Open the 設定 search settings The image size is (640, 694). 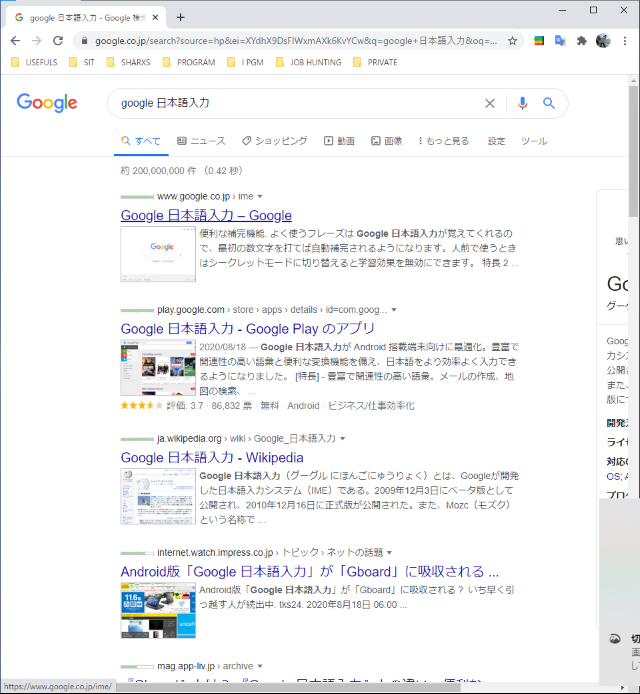tap(496, 141)
